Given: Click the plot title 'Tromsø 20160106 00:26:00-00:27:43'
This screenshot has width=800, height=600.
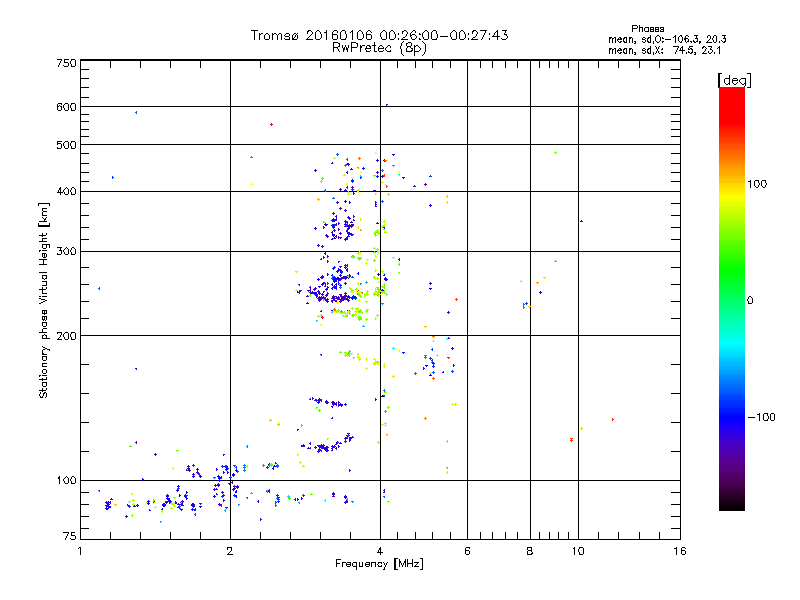Looking at the screenshot, I should 379,35.
